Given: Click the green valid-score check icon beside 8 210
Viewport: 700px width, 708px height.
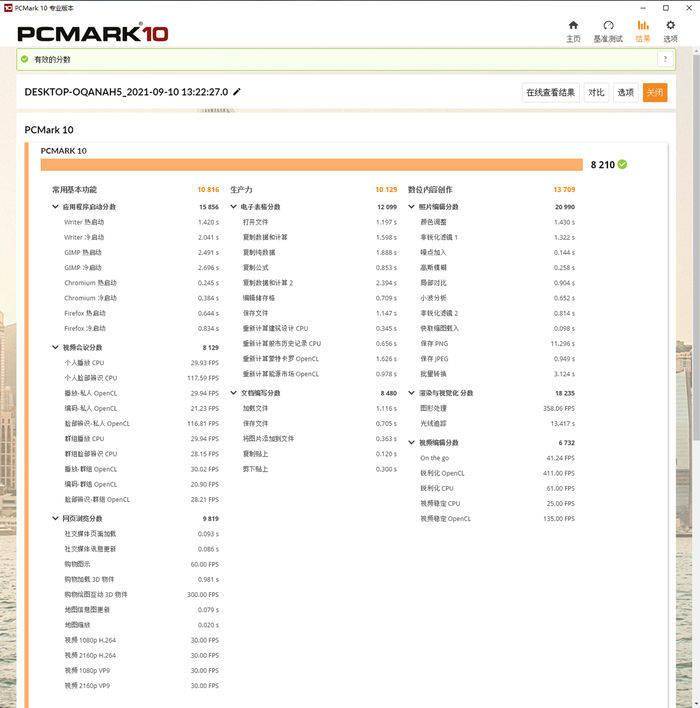Looking at the screenshot, I should pos(622,164).
